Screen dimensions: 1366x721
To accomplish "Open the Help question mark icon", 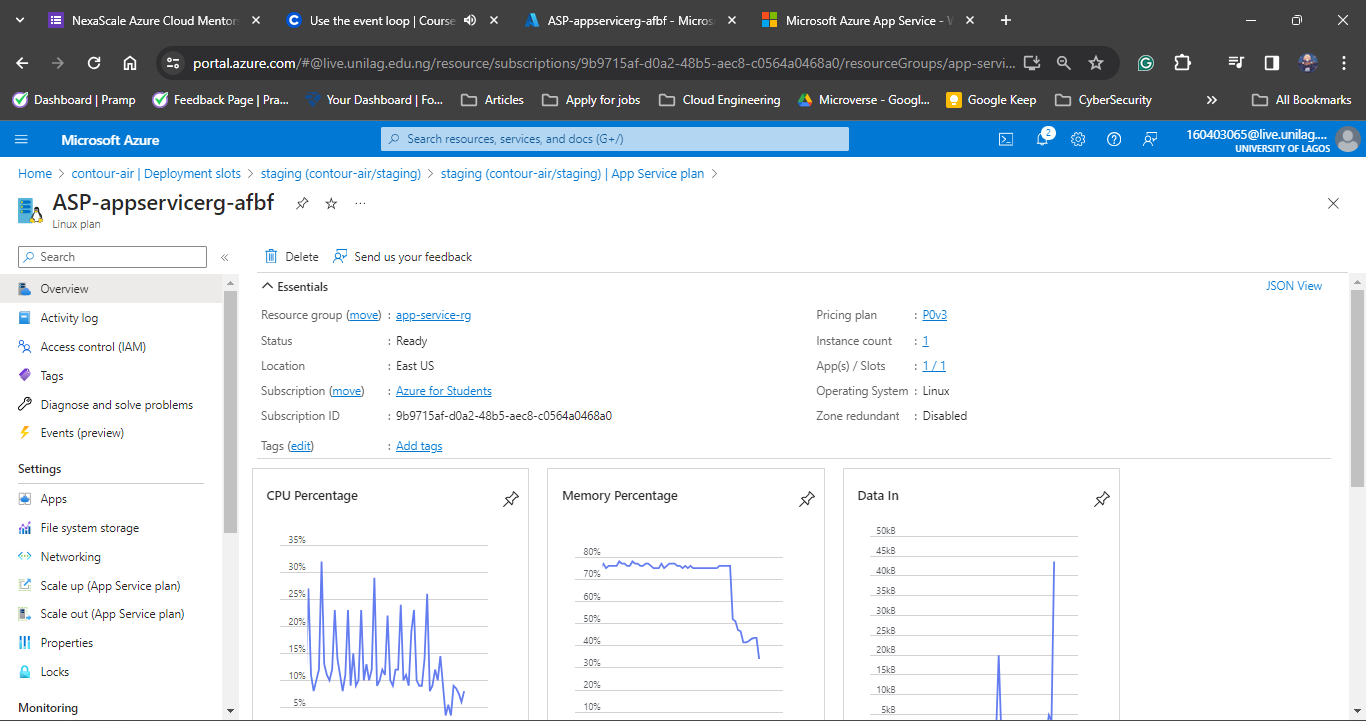I will 1114,139.
